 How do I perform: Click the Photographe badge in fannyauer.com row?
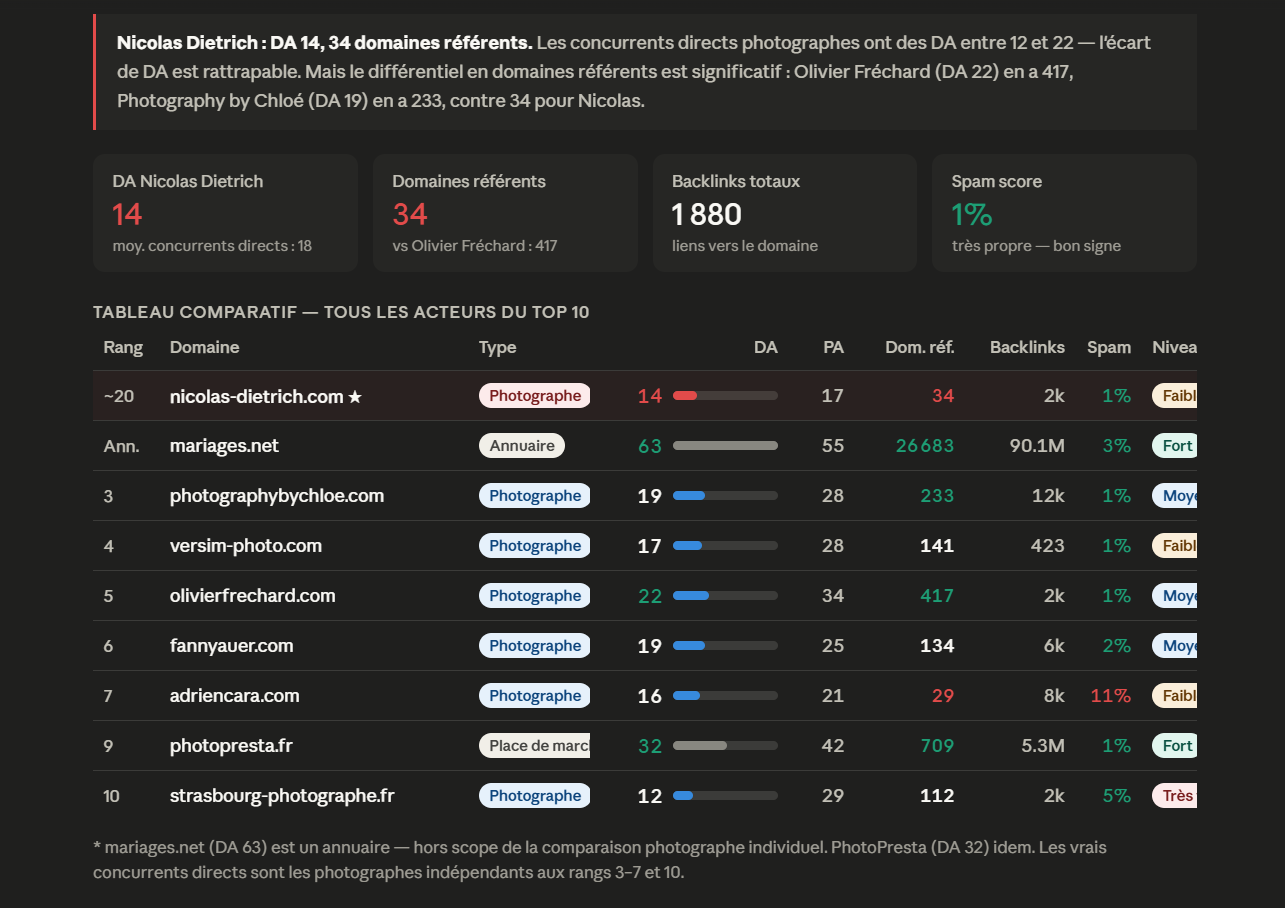[534, 646]
